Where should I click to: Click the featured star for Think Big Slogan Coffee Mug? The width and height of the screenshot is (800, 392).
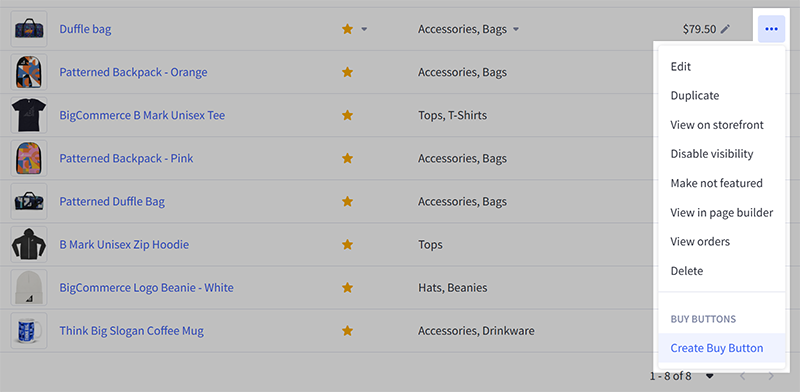347,331
